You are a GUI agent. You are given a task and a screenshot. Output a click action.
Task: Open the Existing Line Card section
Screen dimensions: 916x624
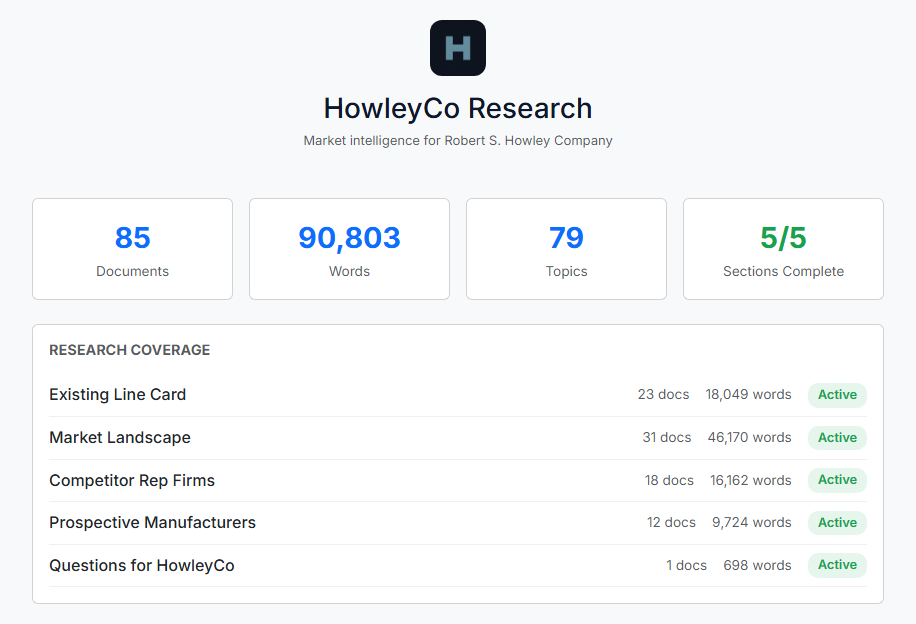(118, 395)
